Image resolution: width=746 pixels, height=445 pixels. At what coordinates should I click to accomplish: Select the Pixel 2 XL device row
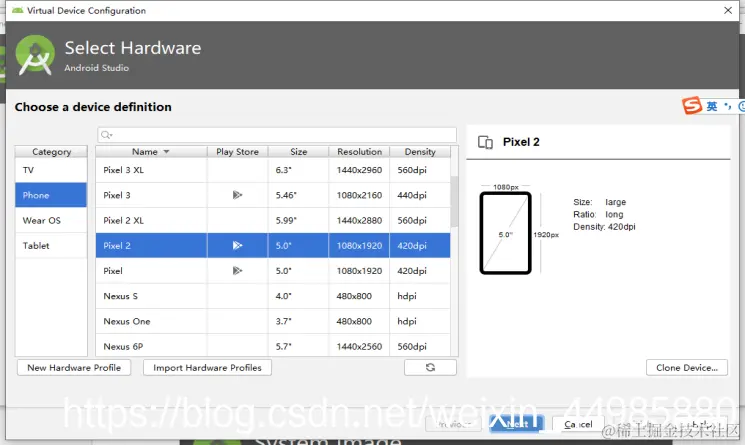point(273,220)
